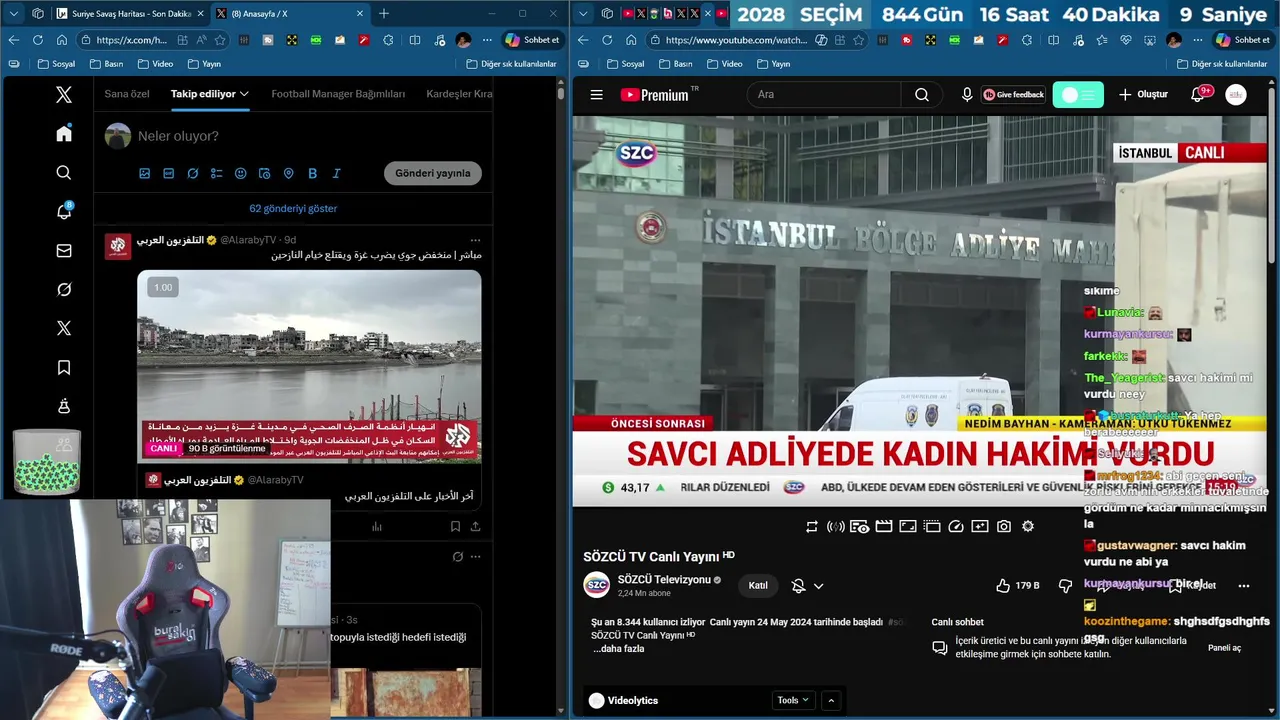Start YouTube voice search microphone
The image size is (1280, 720).
coord(967,95)
